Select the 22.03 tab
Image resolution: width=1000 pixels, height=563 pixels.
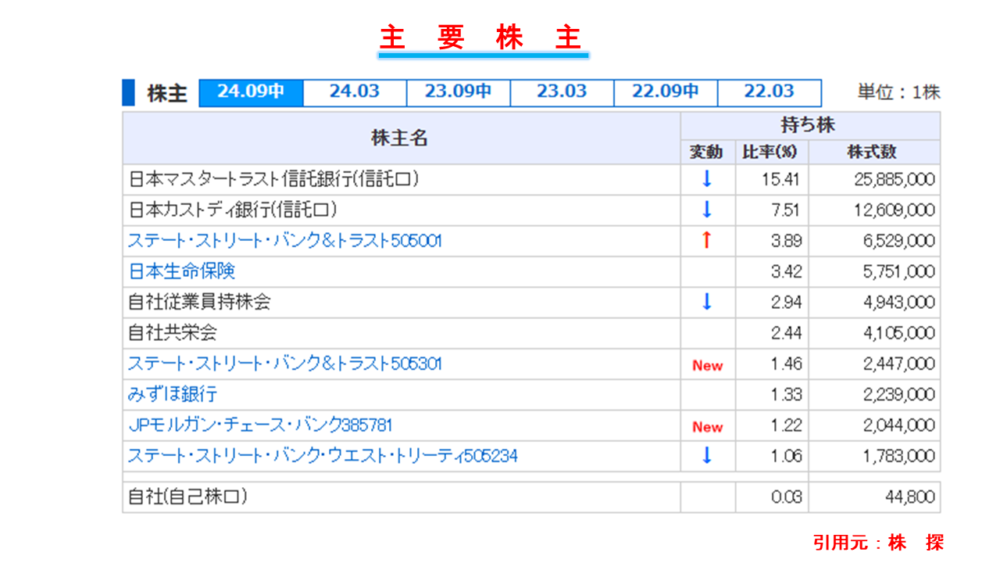(770, 92)
